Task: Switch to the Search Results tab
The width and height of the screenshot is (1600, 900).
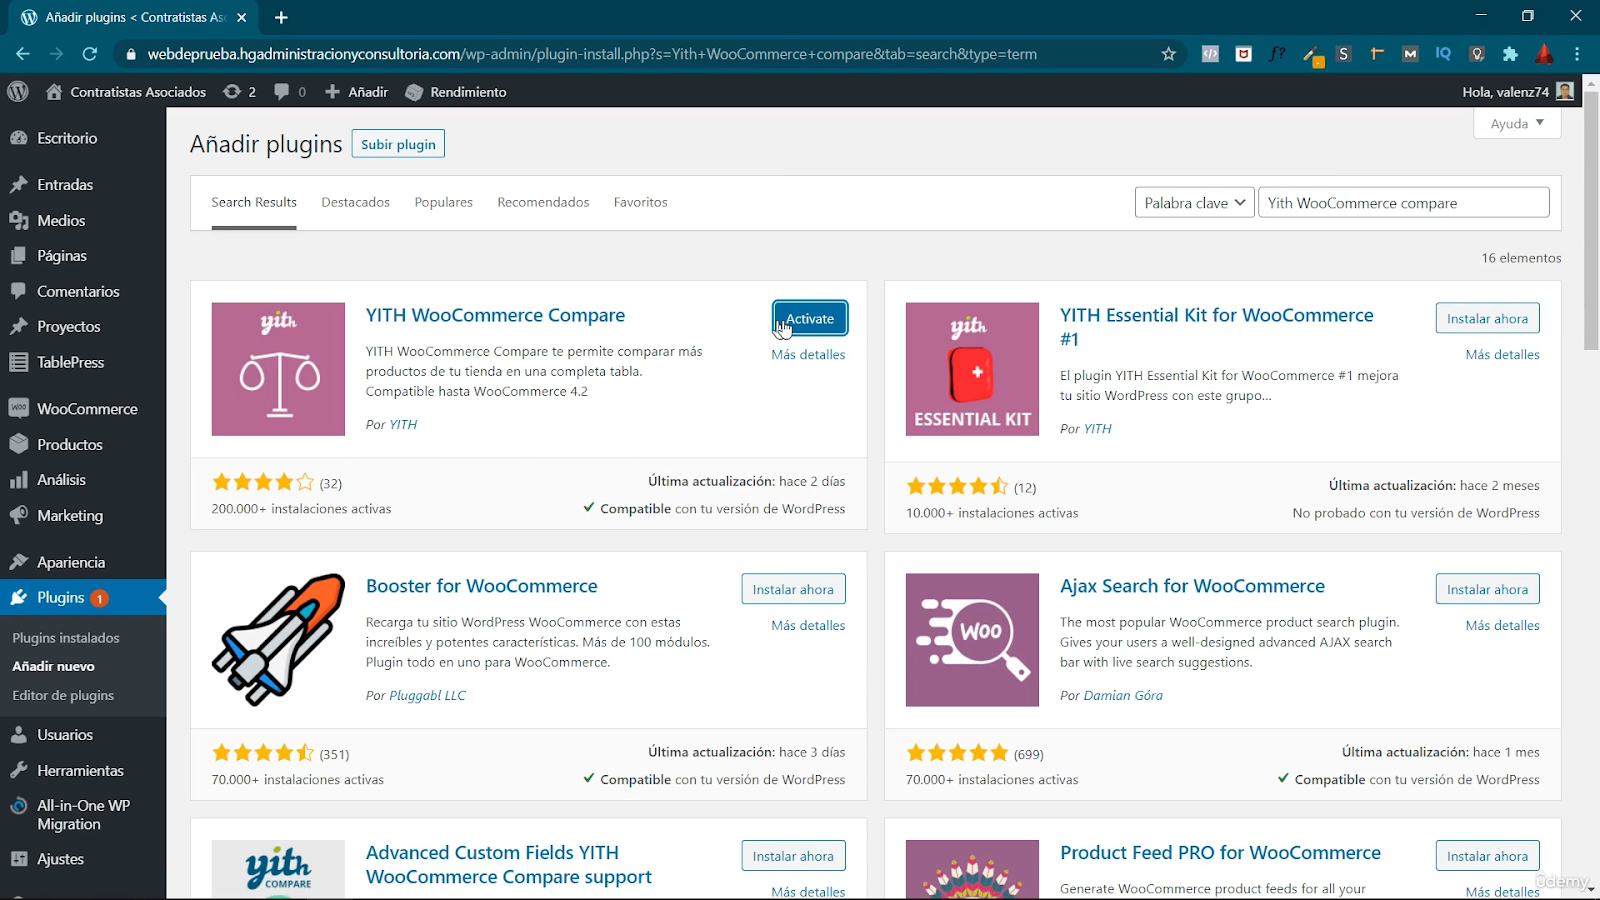Action: tap(254, 202)
